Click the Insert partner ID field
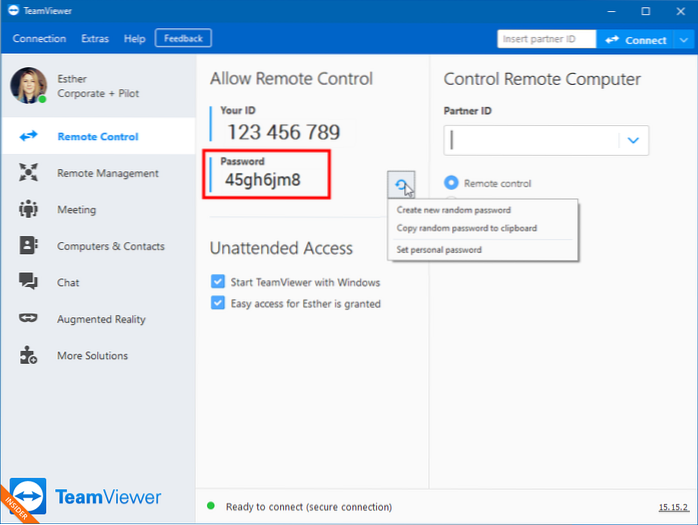The height and width of the screenshot is (525, 698). pos(546,39)
